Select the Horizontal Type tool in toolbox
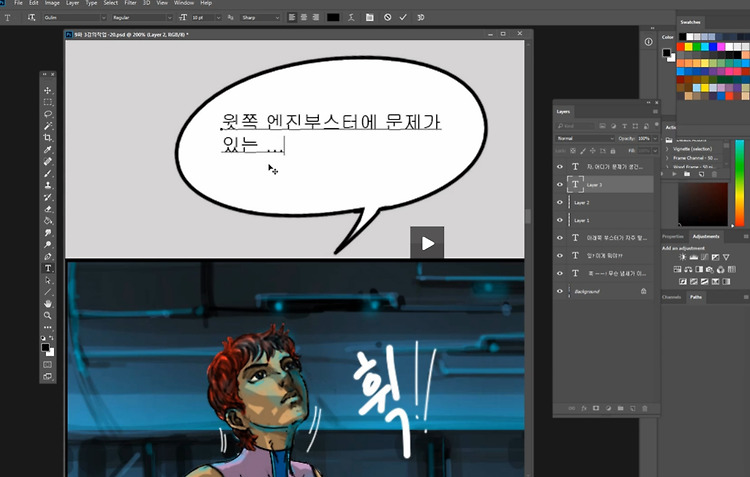 click(x=48, y=268)
